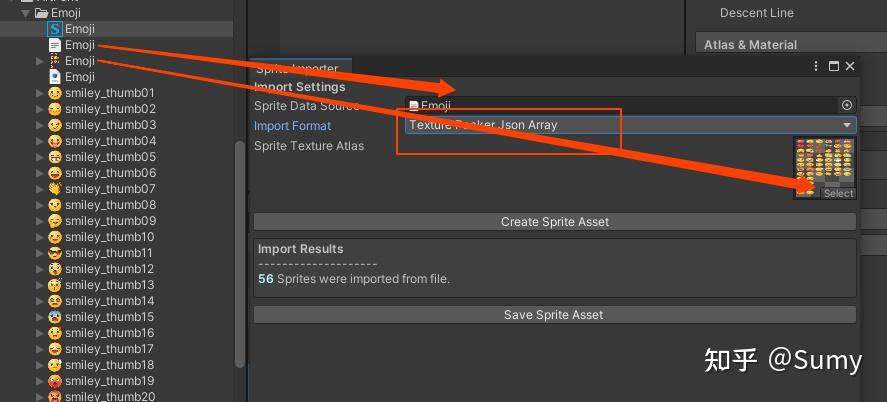Expand the Emoji texture atlas item

(40, 61)
